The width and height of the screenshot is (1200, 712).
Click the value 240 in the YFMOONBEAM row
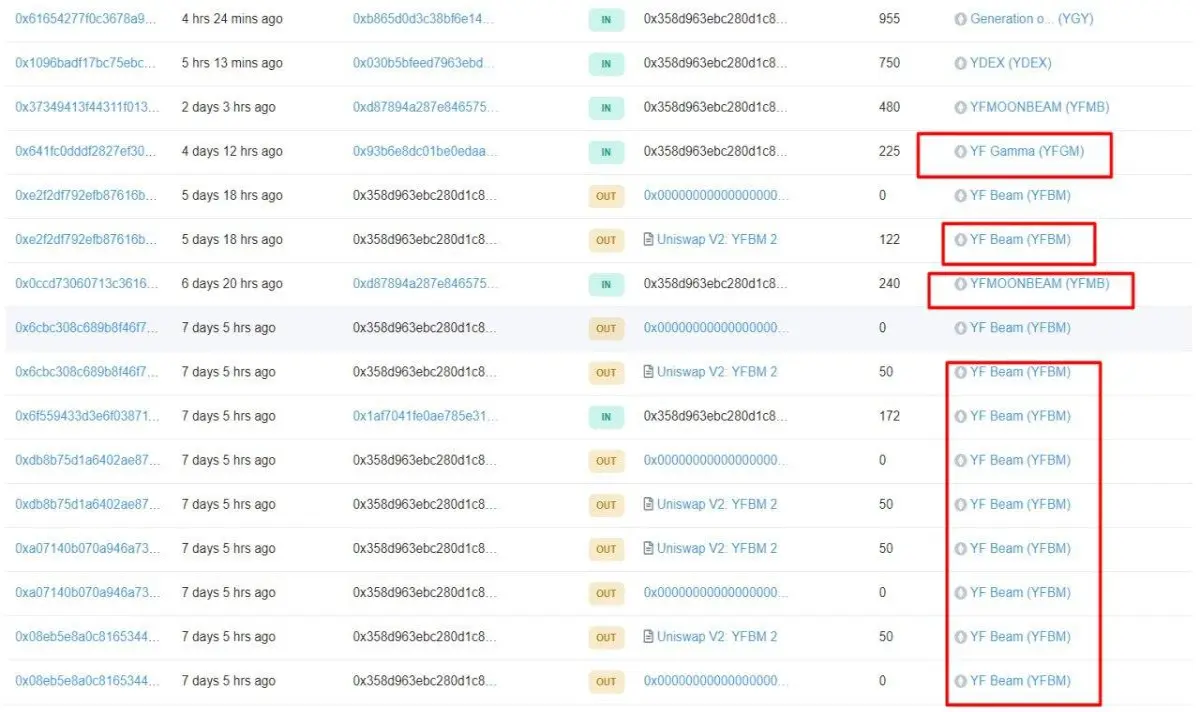click(x=889, y=283)
